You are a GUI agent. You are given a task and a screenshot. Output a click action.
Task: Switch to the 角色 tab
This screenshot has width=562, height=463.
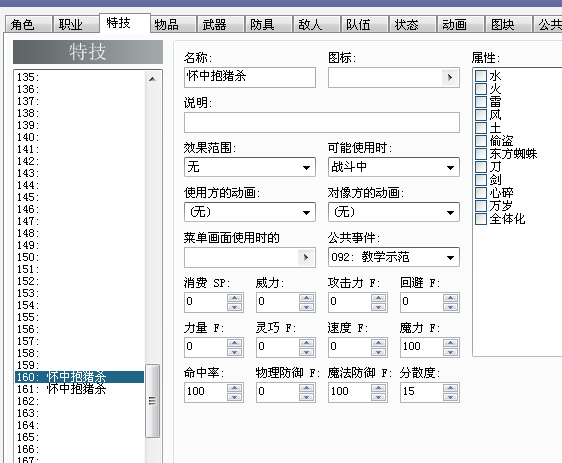pos(28,24)
